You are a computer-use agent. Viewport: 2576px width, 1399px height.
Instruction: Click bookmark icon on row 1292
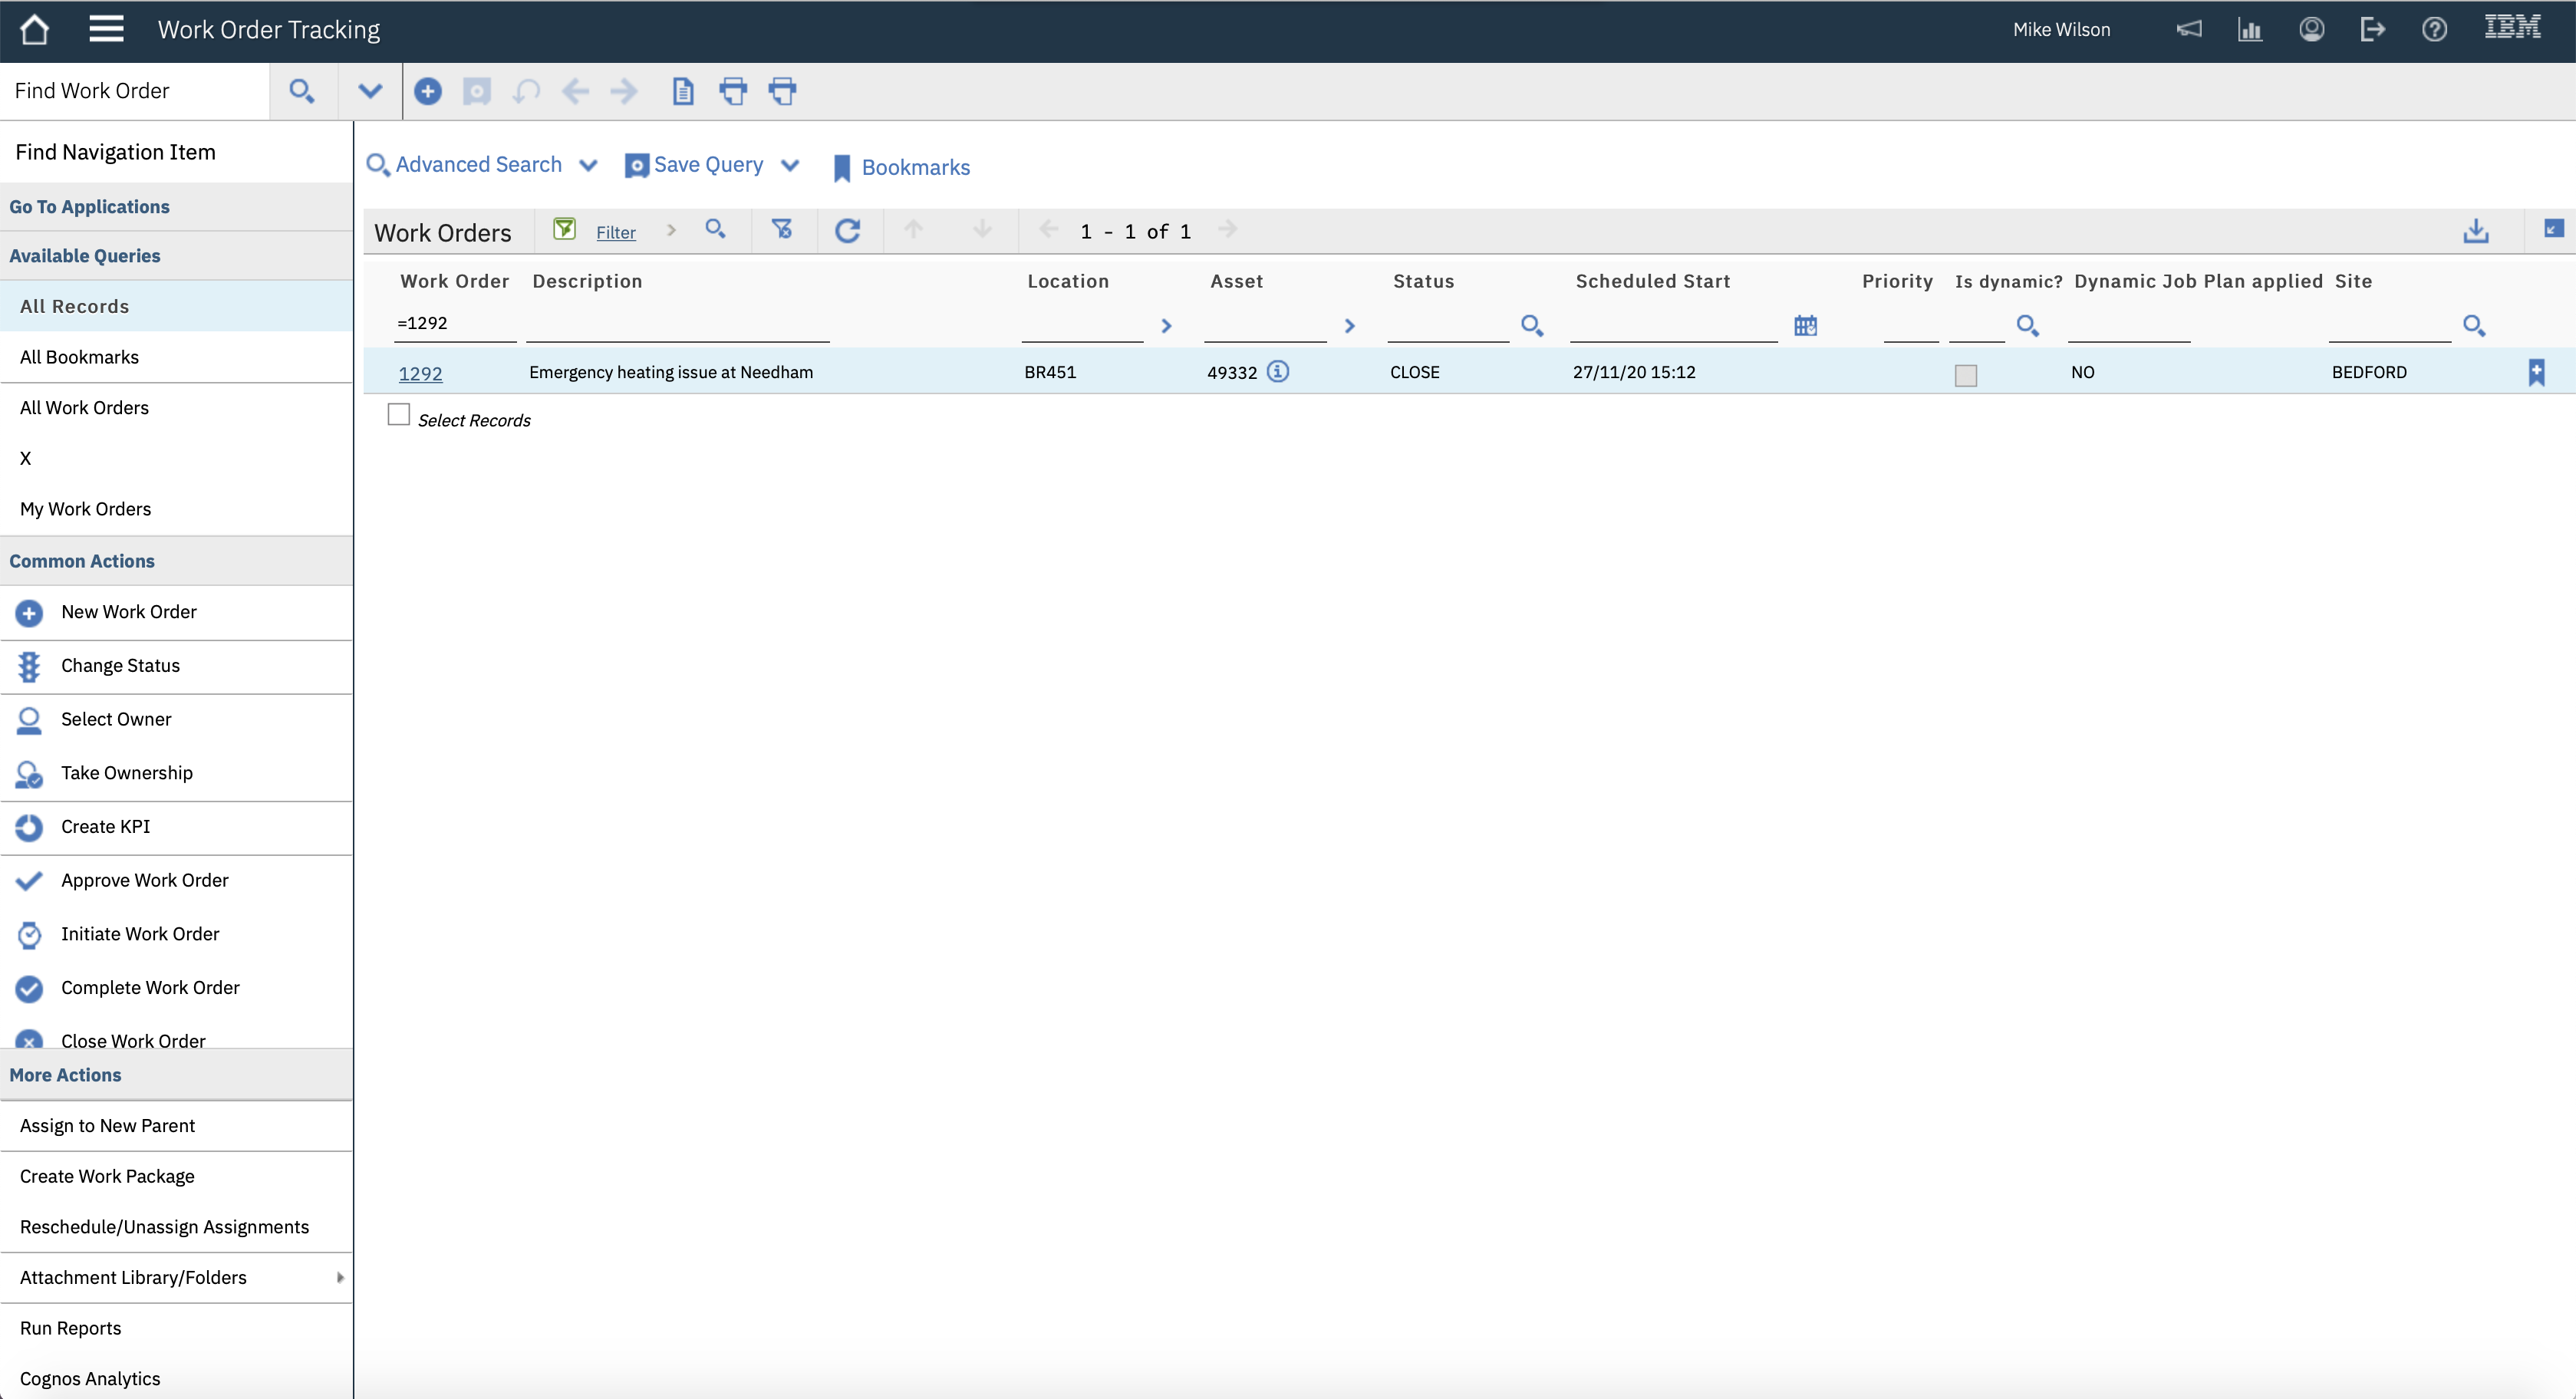(2537, 372)
